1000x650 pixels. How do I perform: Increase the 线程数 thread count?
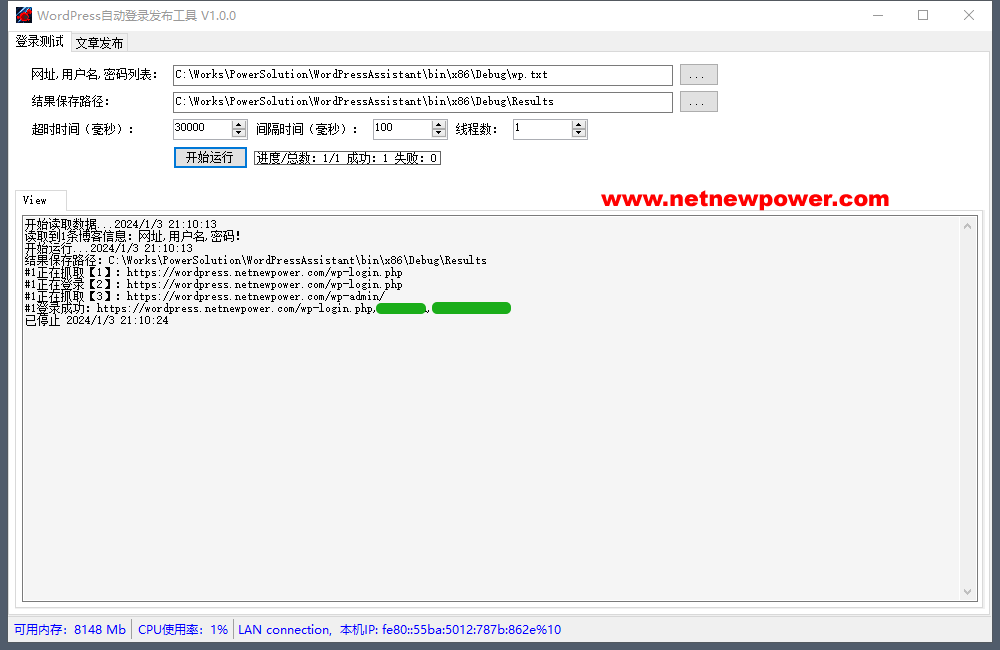(x=579, y=125)
